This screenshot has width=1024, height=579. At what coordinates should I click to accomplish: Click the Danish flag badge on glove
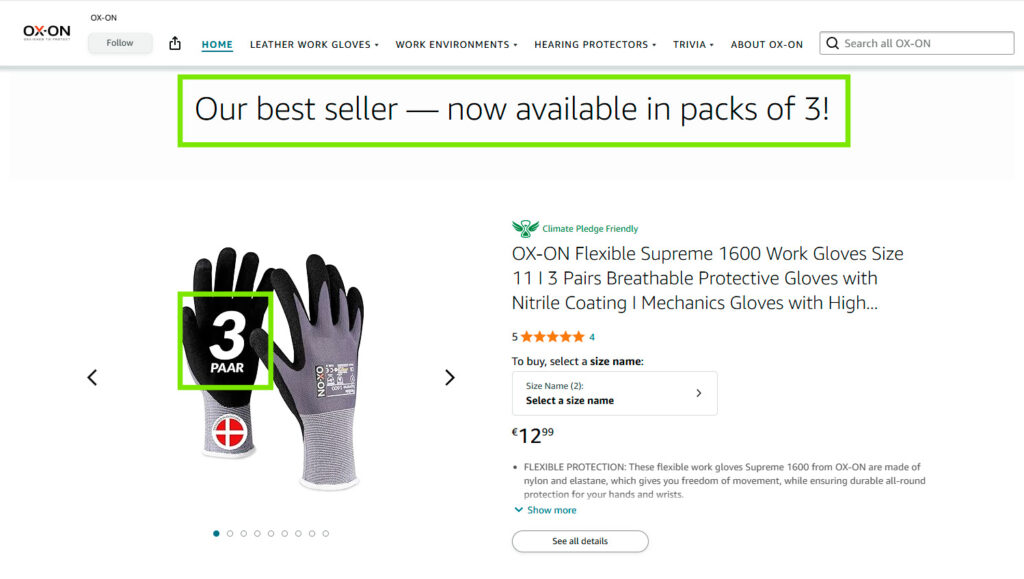coord(230,433)
